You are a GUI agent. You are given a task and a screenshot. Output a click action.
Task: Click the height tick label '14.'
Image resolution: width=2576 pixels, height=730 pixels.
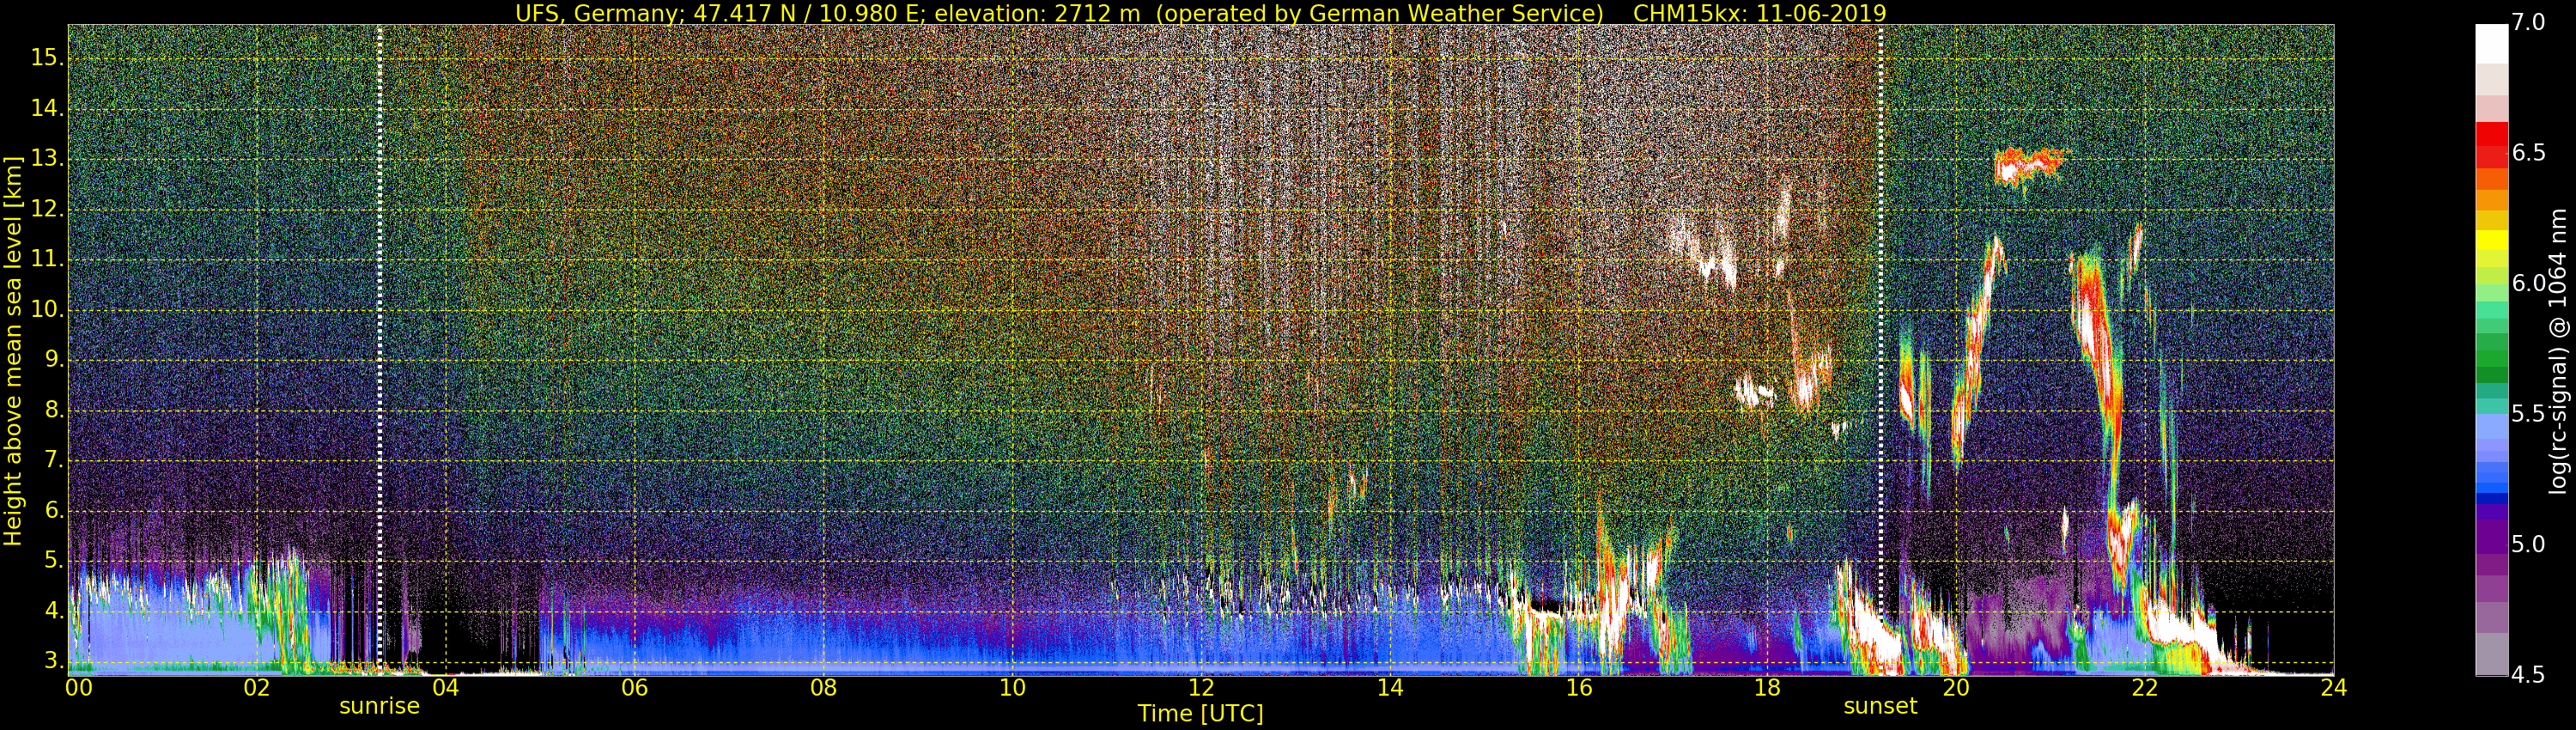47,108
